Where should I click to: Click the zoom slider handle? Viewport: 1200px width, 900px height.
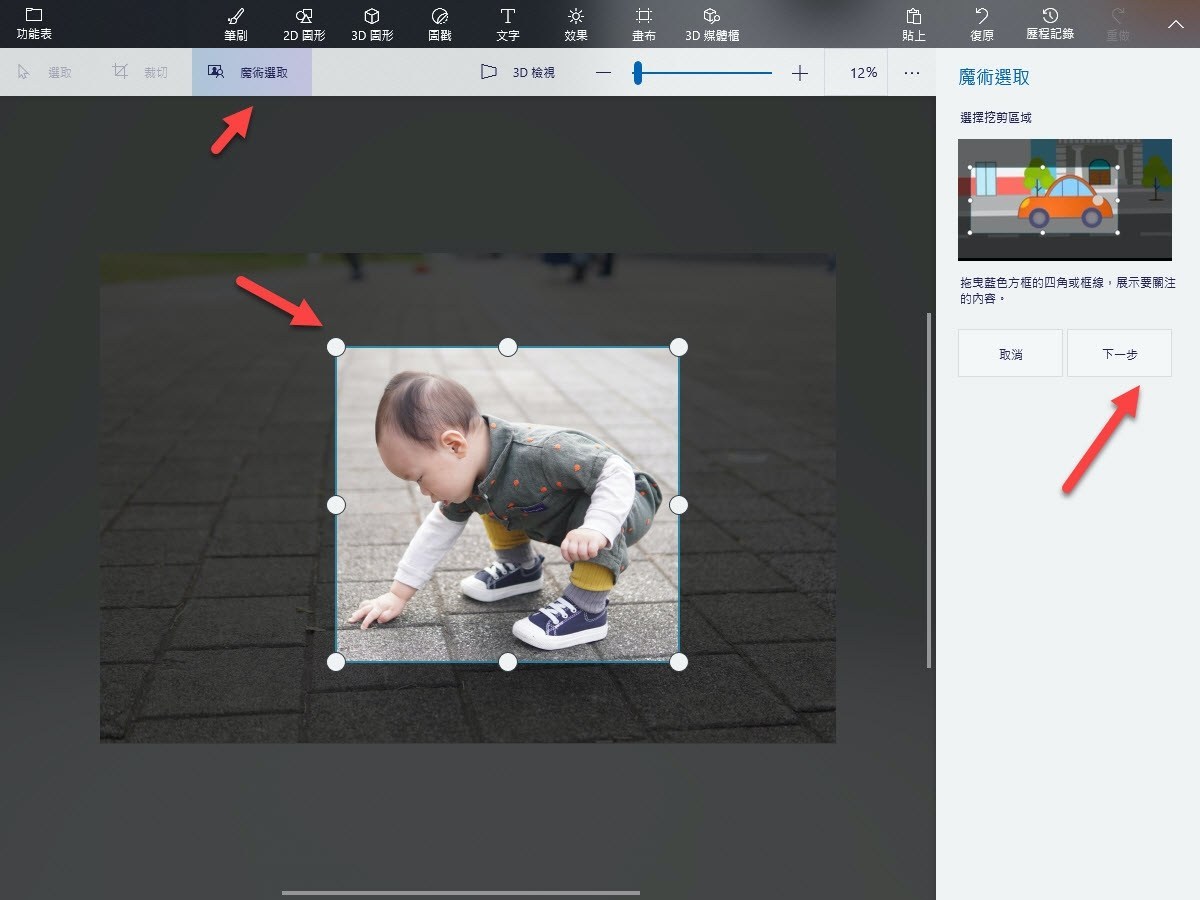tap(637, 72)
